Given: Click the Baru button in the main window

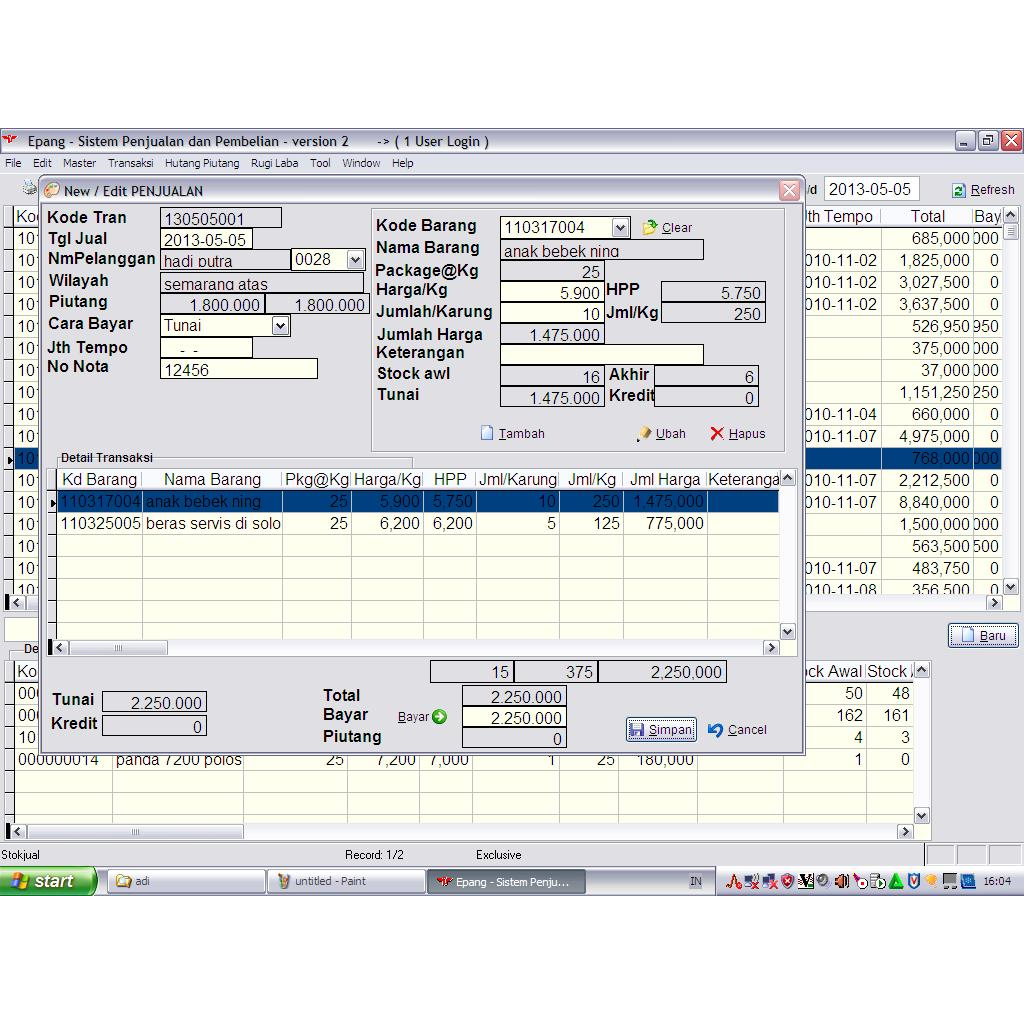Looking at the screenshot, I should [x=983, y=635].
